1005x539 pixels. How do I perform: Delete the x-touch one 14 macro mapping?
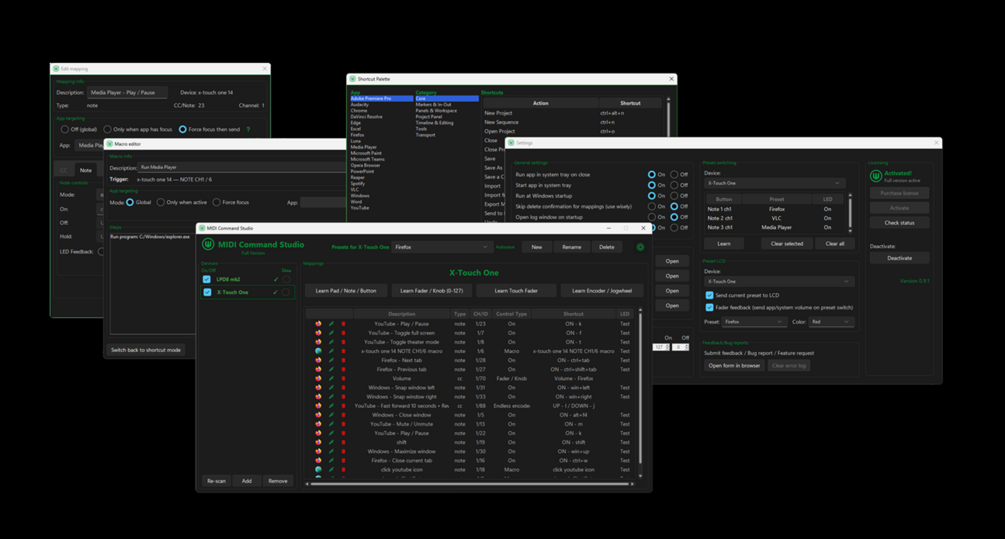tap(343, 351)
